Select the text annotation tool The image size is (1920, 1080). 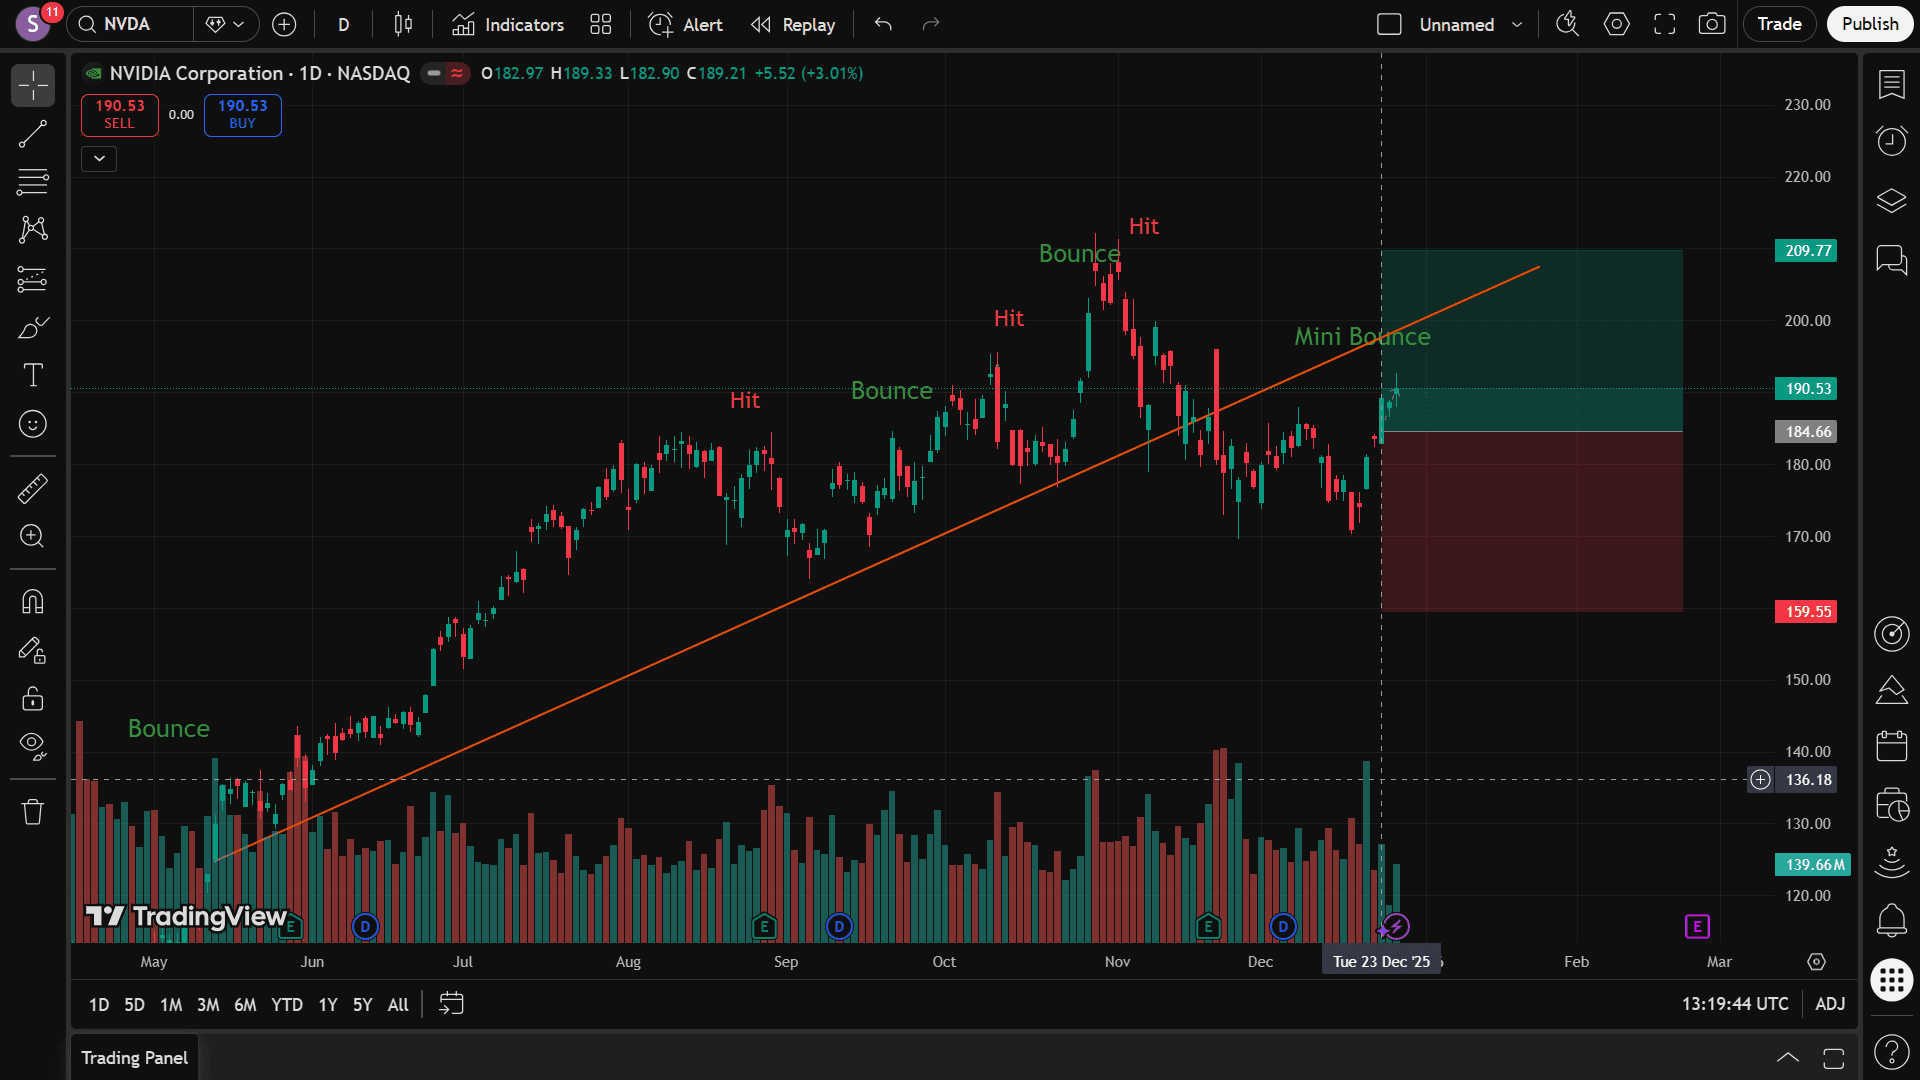pyautogui.click(x=33, y=375)
